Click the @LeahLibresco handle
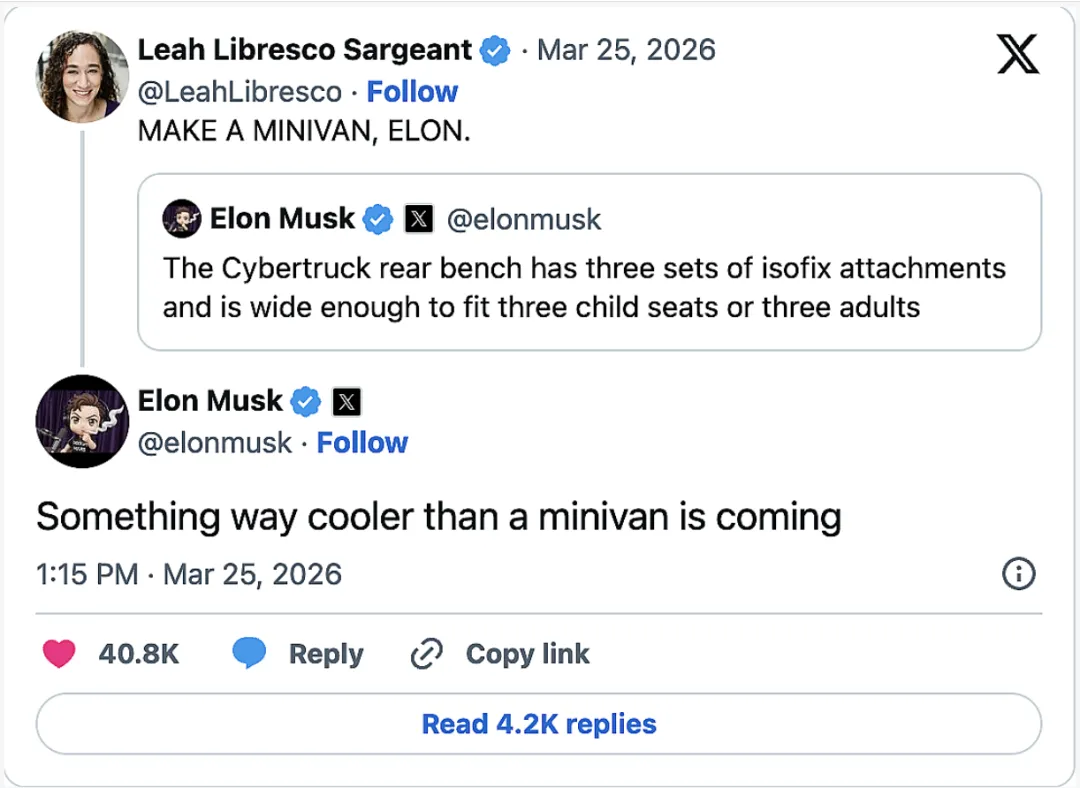 [x=240, y=92]
